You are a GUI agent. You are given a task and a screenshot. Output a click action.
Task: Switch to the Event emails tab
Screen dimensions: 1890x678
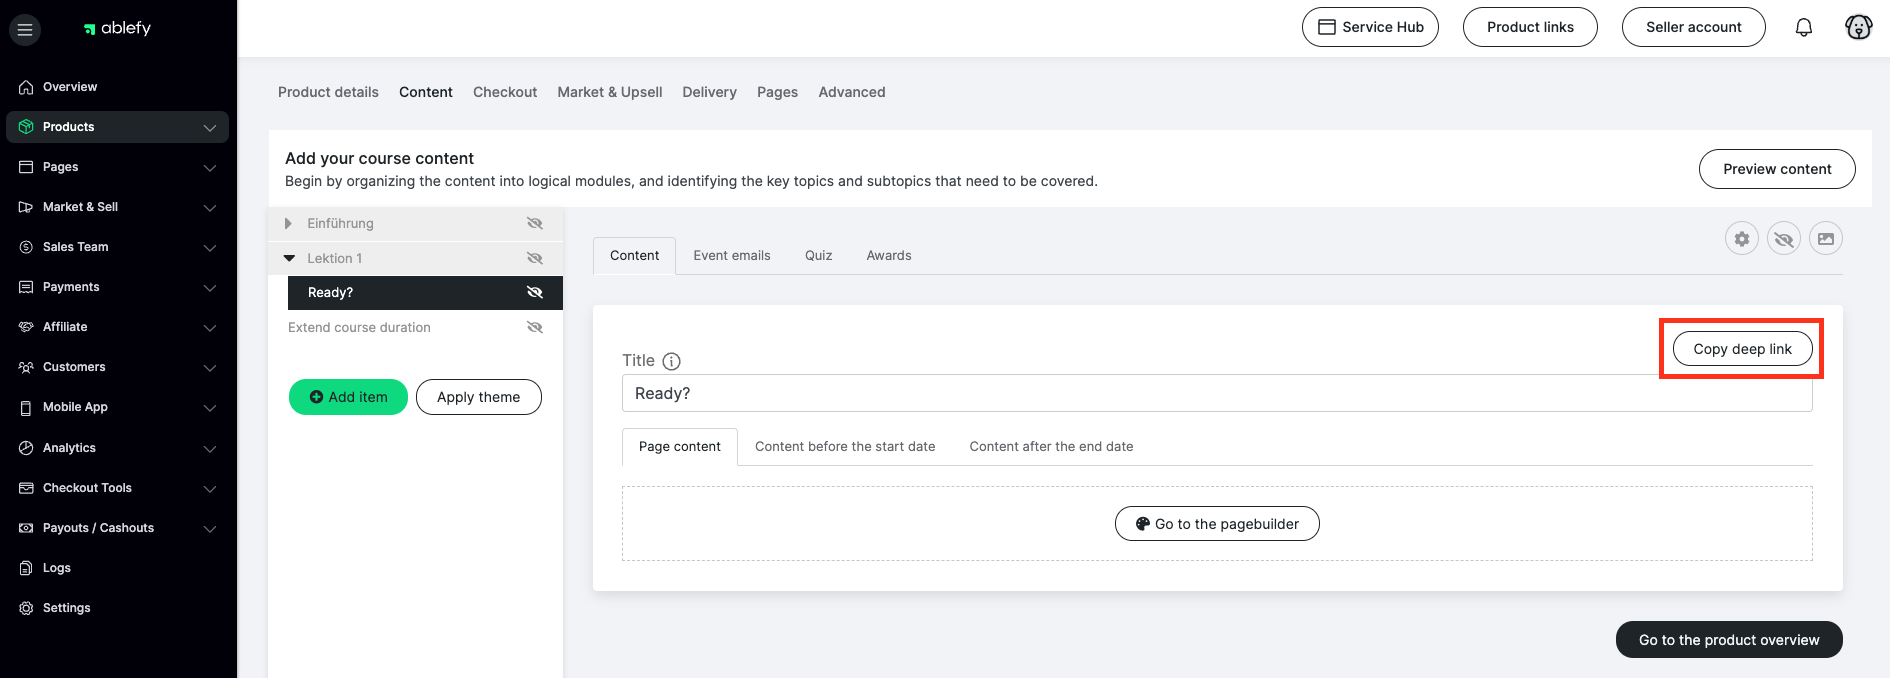[732, 256]
